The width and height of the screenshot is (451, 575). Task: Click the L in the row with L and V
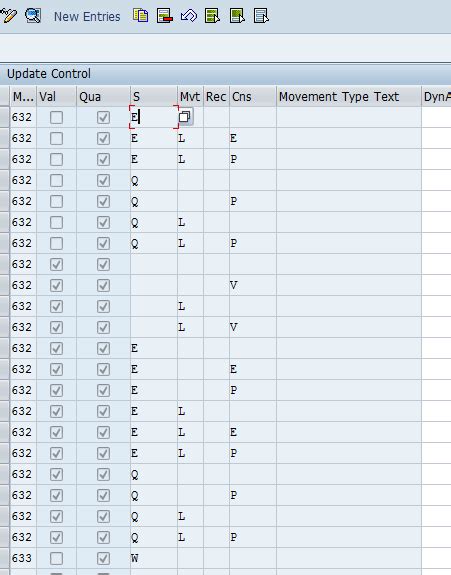coord(182,327)
